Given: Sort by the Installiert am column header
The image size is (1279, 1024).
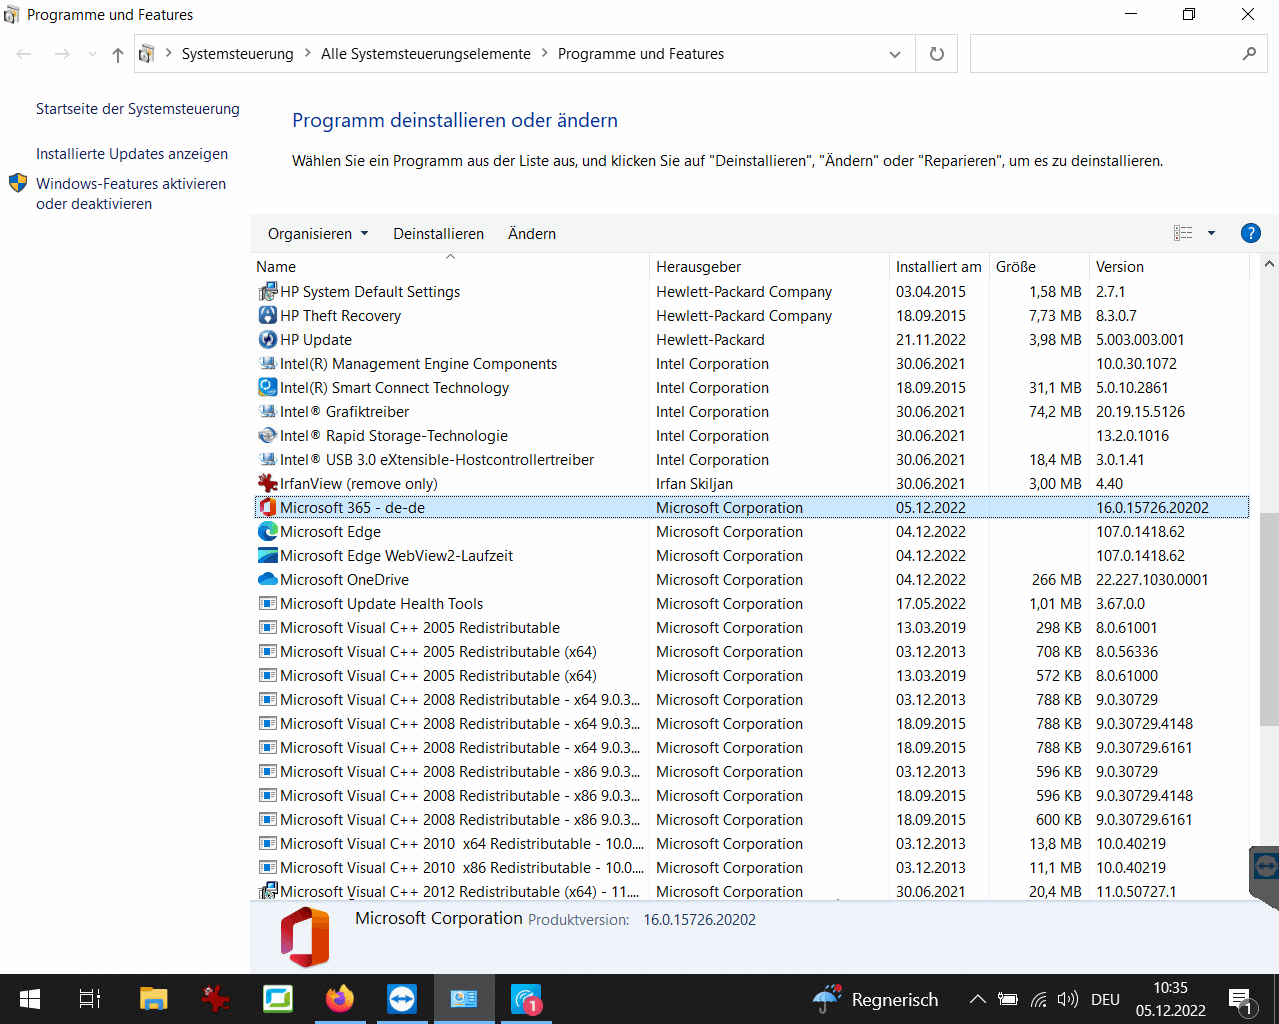Looking at the screenshot, I should coord(939,267).
